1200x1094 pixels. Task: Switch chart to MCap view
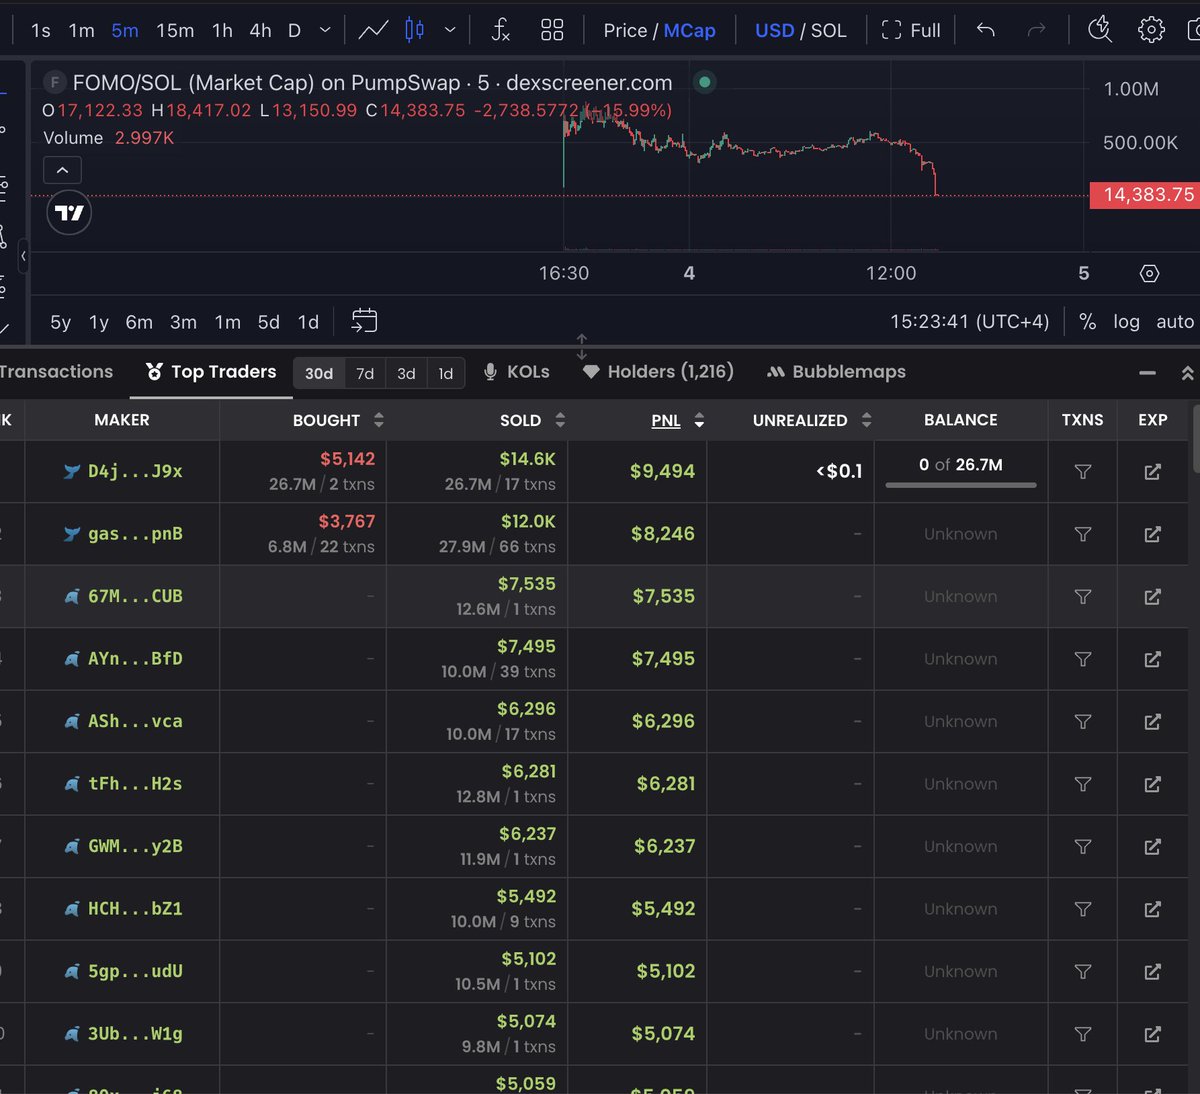pos(690,30)
